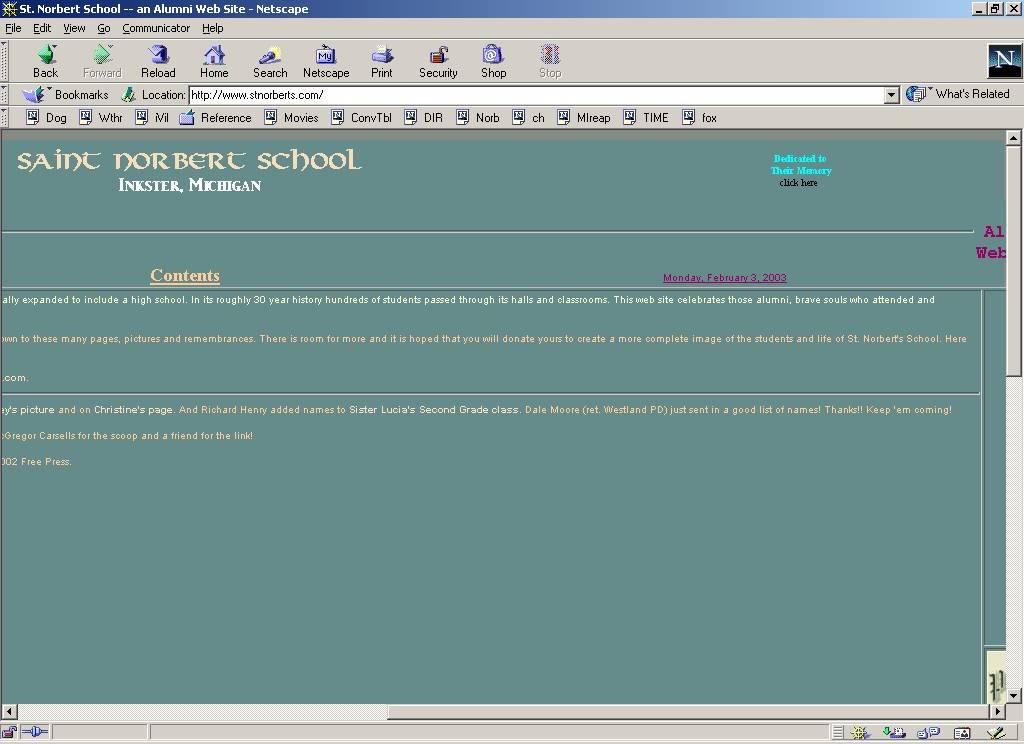Open the View menu

click(x=74, y=28)
